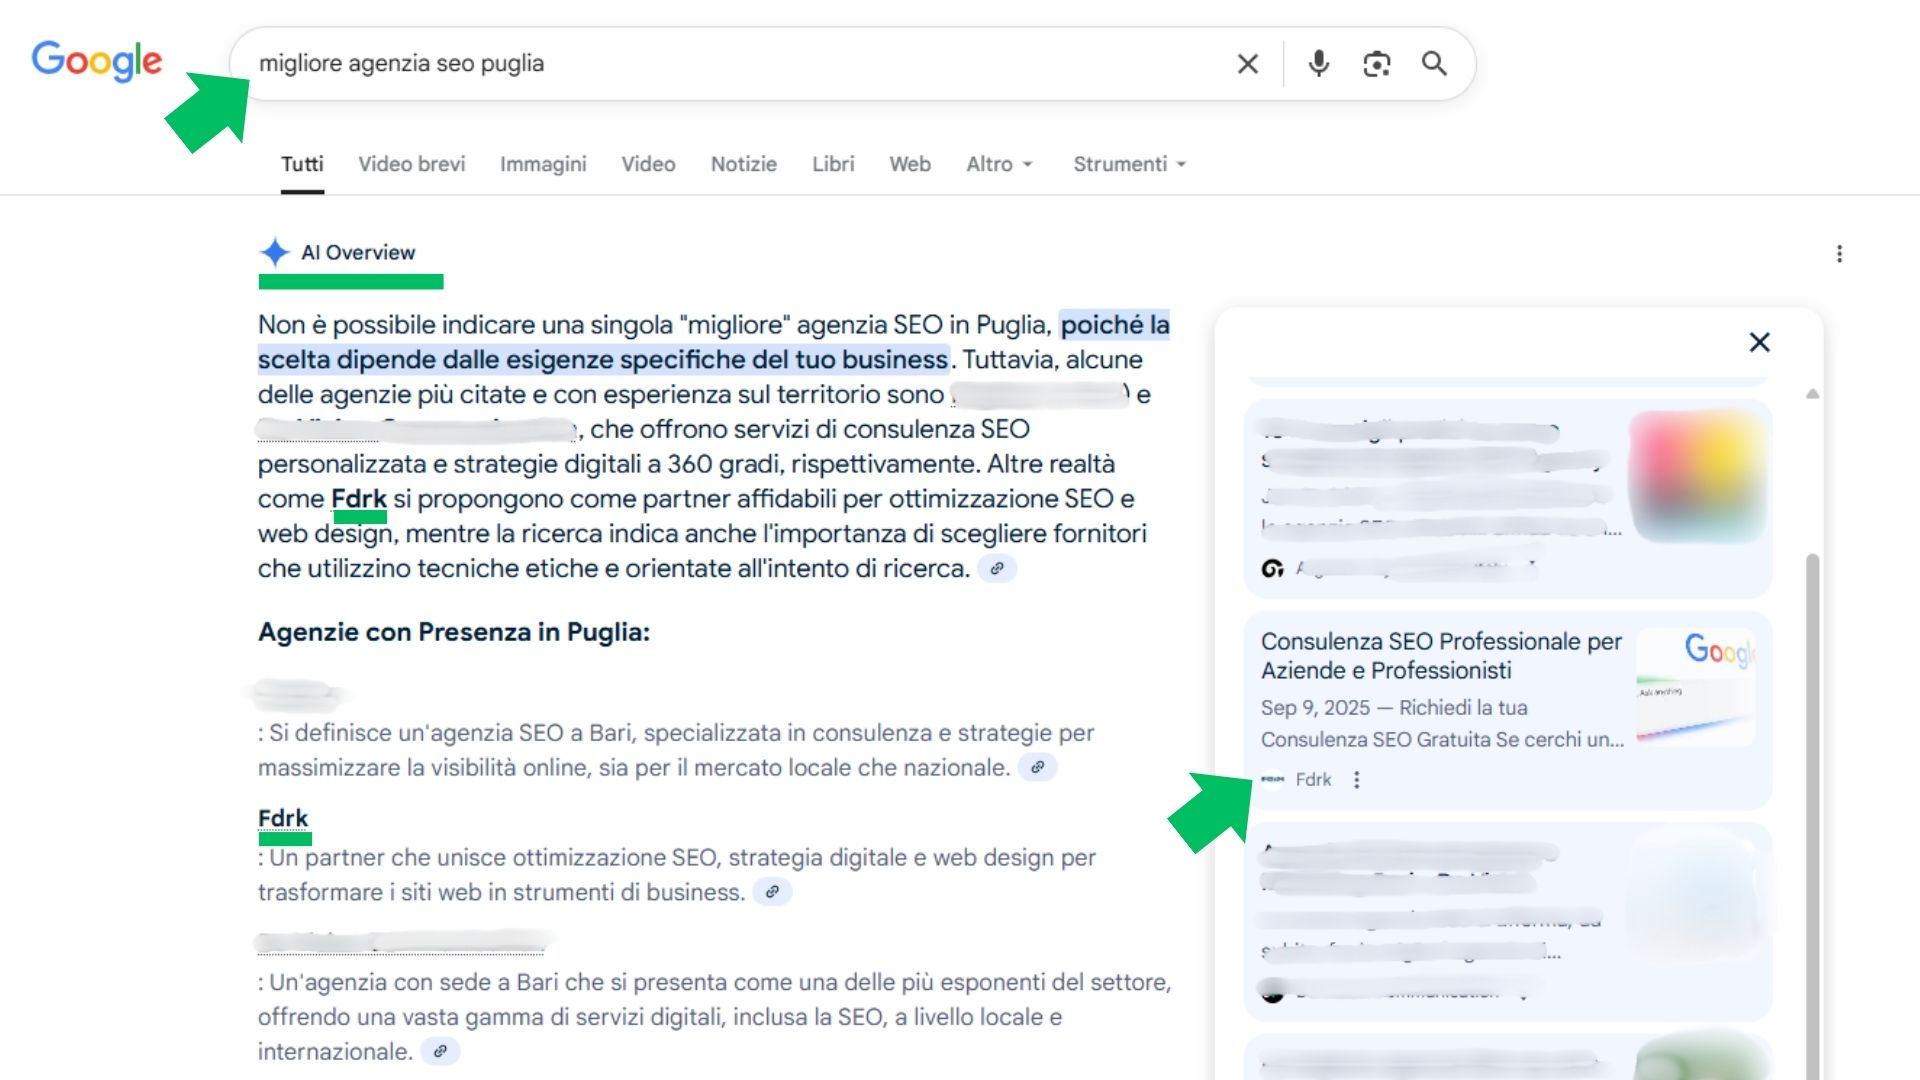Viewport: 1920px width, 1080px height.
Task: Click the magnifying glass search button
Action: [x=1434, y=64]
